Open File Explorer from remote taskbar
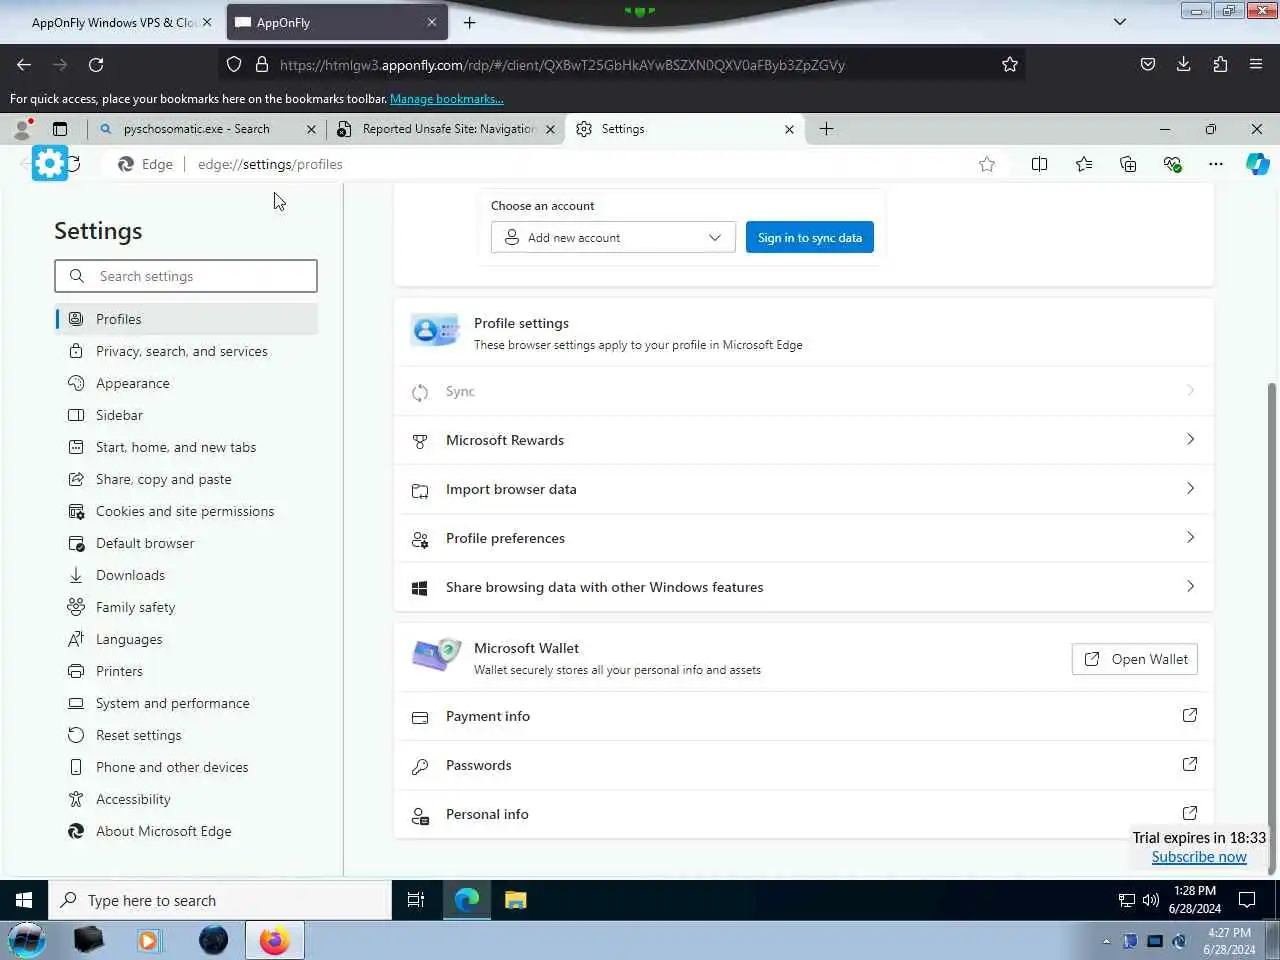 click(x=515, y=900)
